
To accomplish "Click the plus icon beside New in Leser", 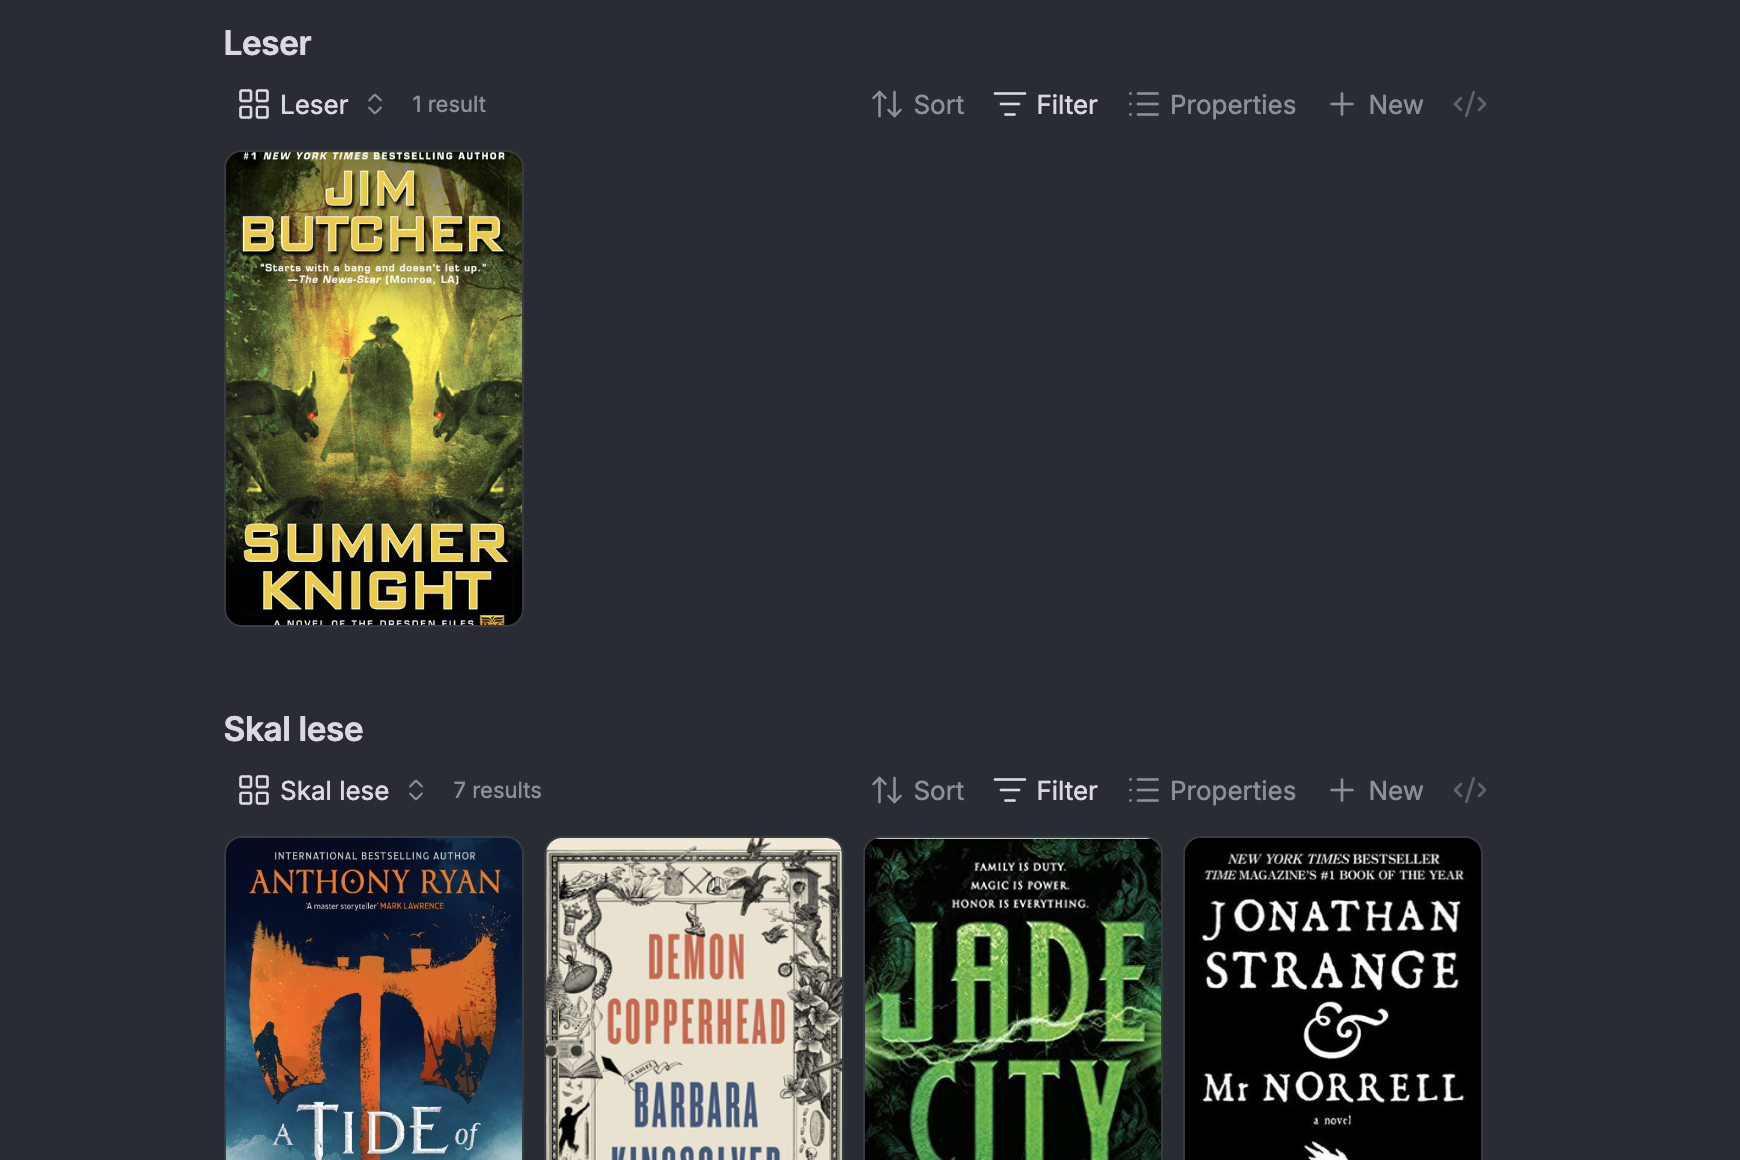I will pos(1341,104).
